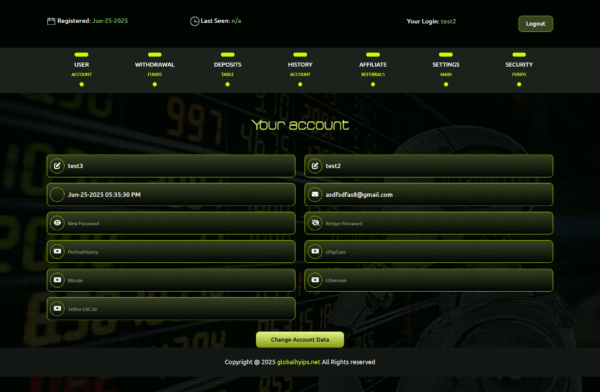Follow the globalhyips.net footer link

pyautogui.click(x=298, y=362)
